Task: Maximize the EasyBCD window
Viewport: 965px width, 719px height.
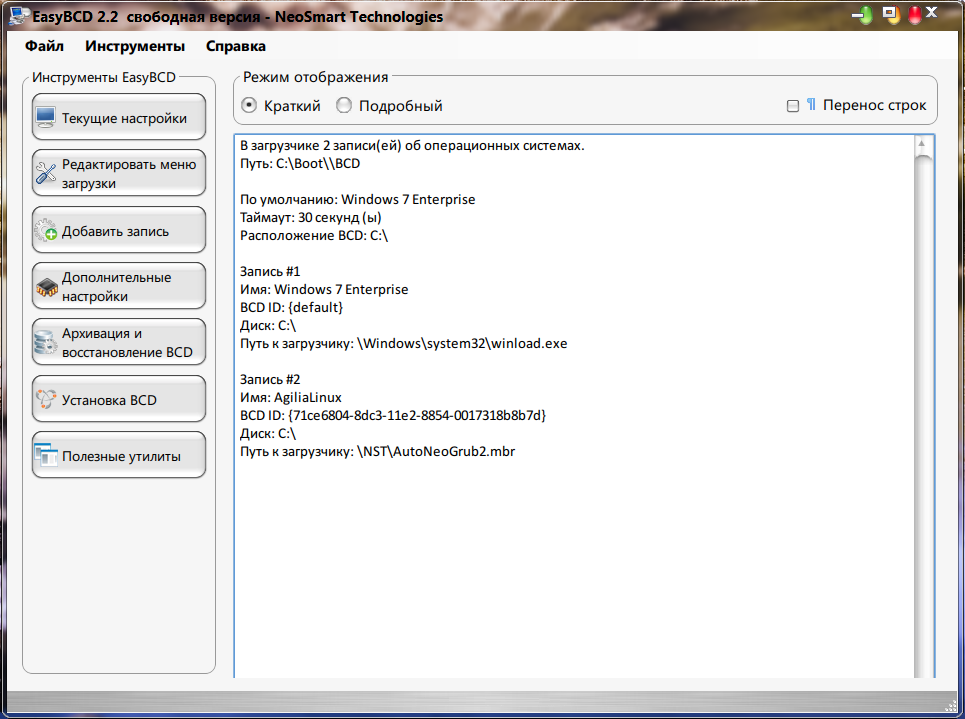Action: pyautogui.click(x=890, y=14)
